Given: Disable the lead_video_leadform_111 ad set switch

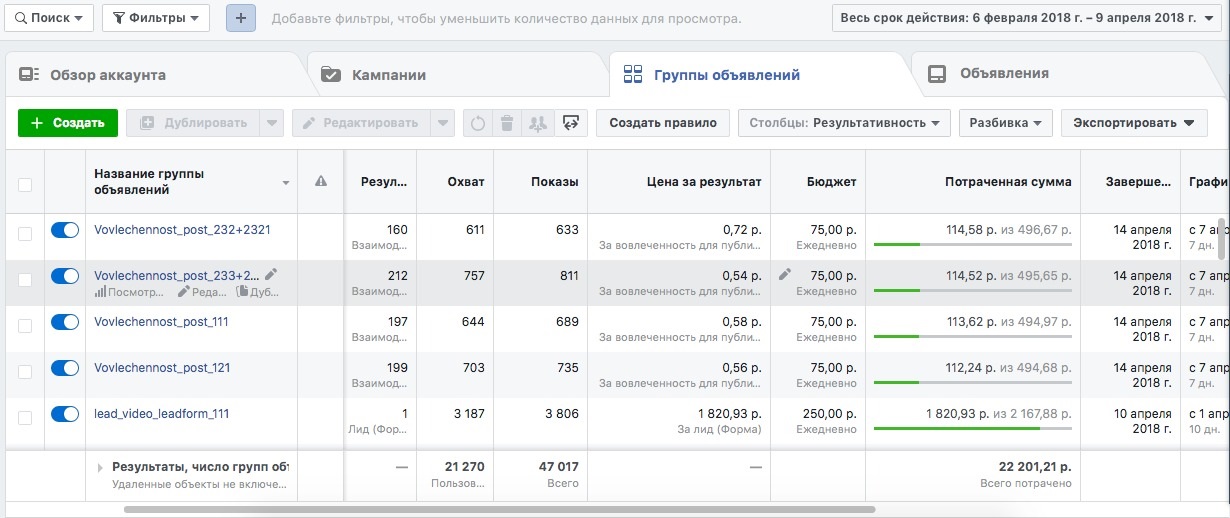Looking at the screenshot, I should pos(65,414).
